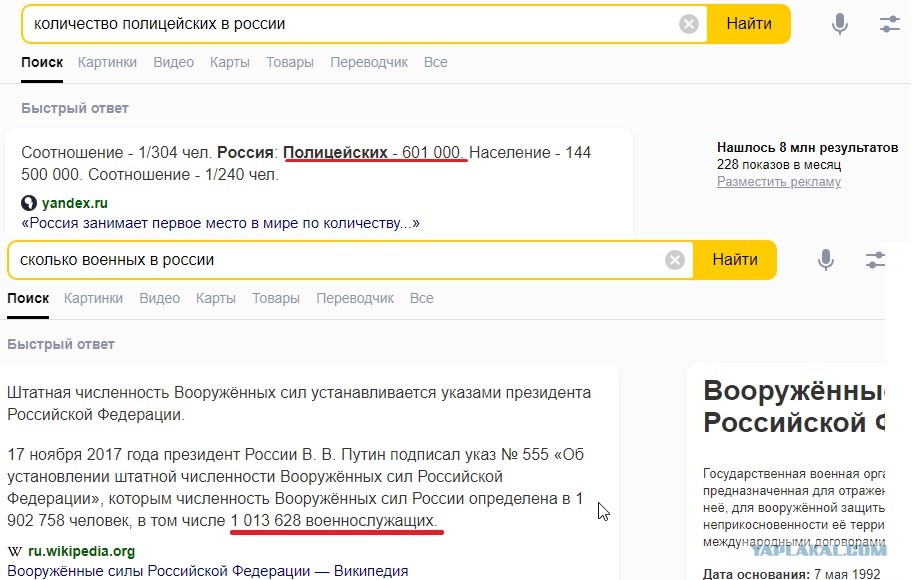
Task: Open the yandex.ru source link
Action: click(75, 203)
